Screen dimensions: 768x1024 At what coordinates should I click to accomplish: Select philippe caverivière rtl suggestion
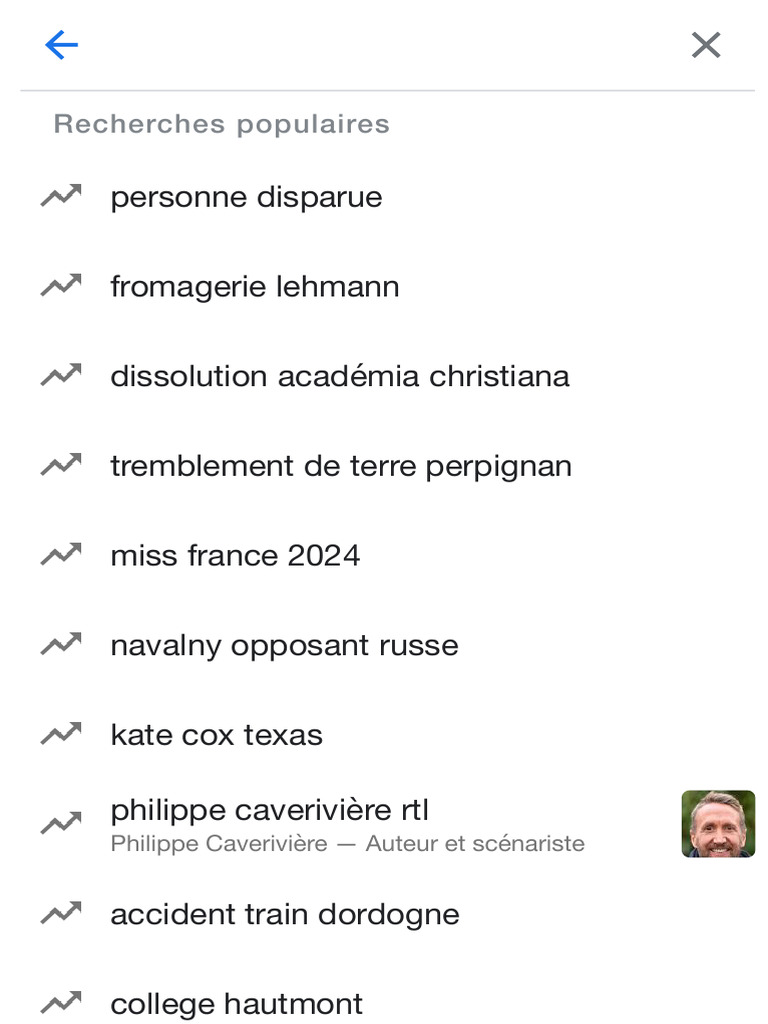(384, 824)
